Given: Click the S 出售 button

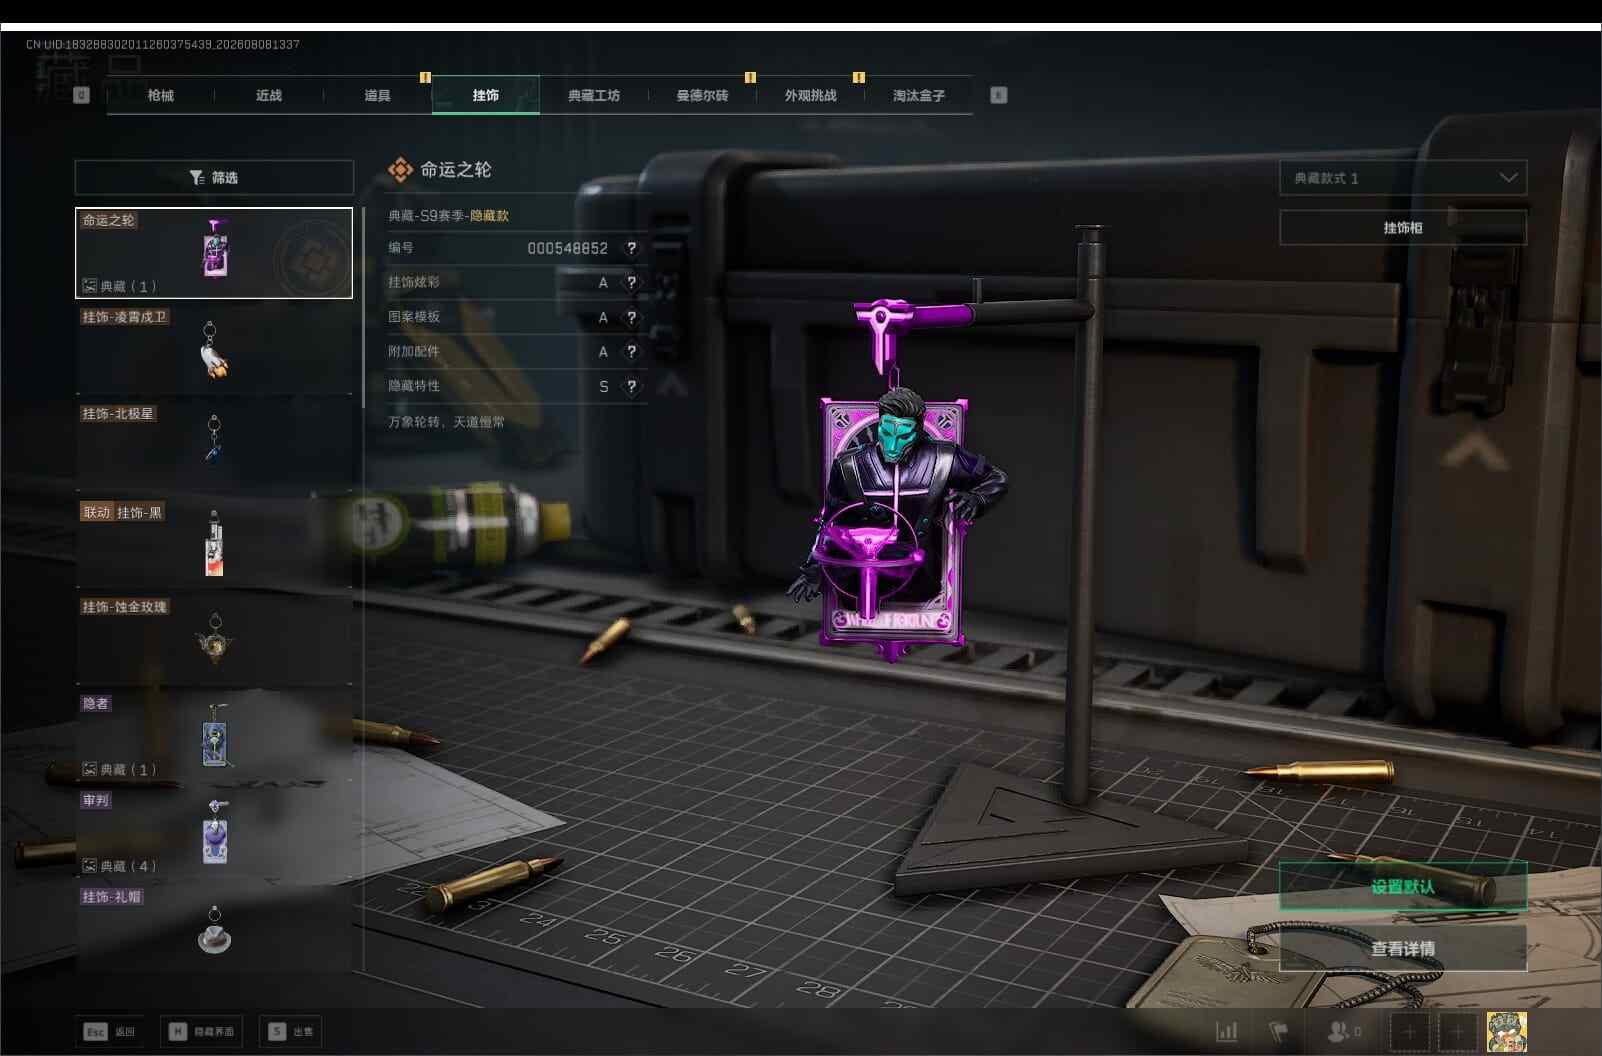Looking at the screenshot, I should [x=290, y=1031].
